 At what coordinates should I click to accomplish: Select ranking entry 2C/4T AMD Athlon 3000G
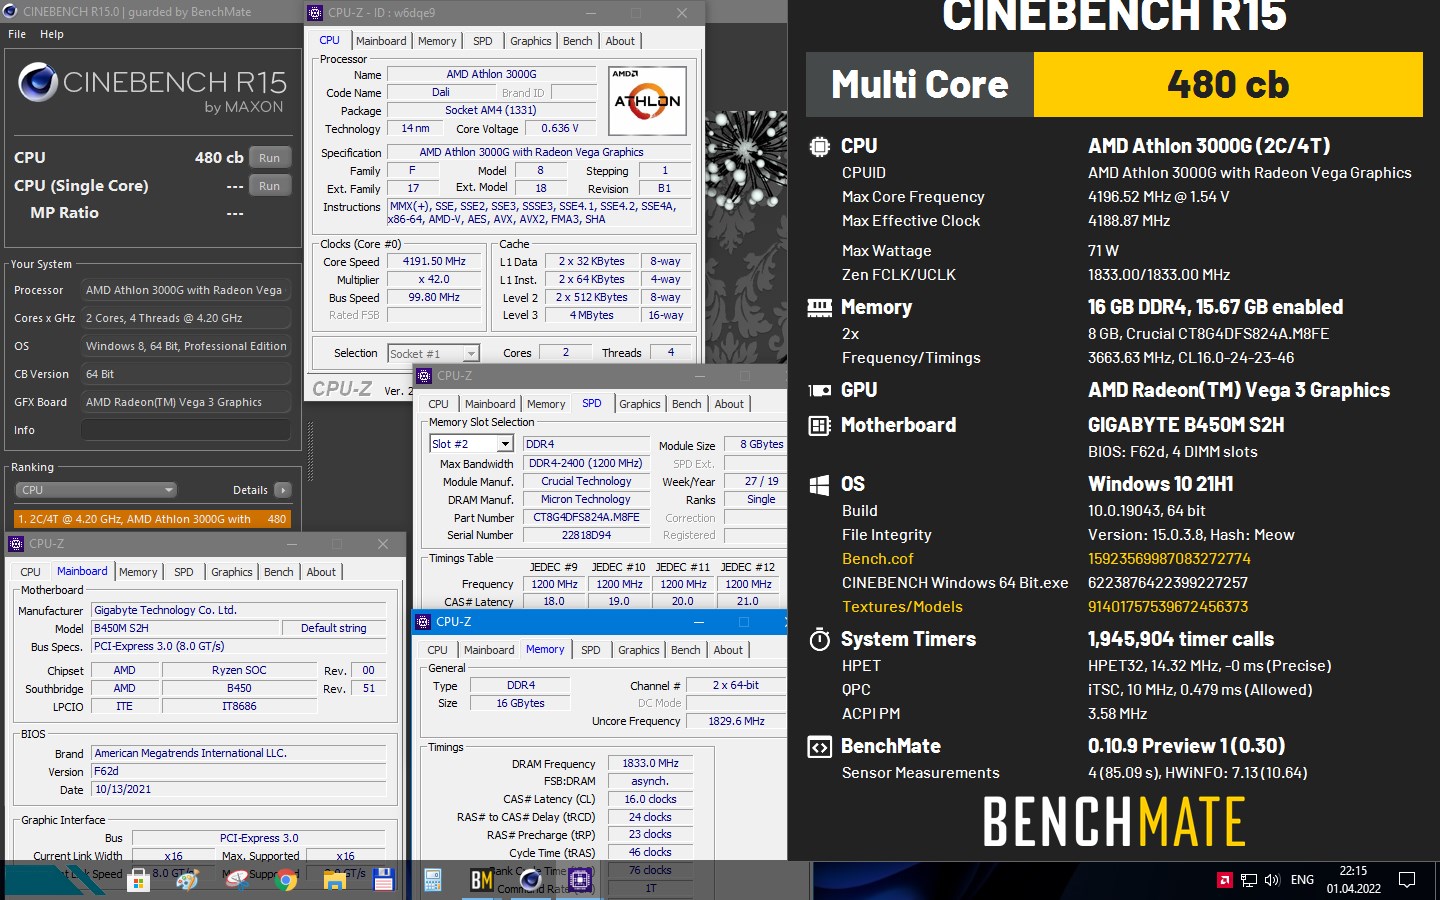[x=151, y=519]
